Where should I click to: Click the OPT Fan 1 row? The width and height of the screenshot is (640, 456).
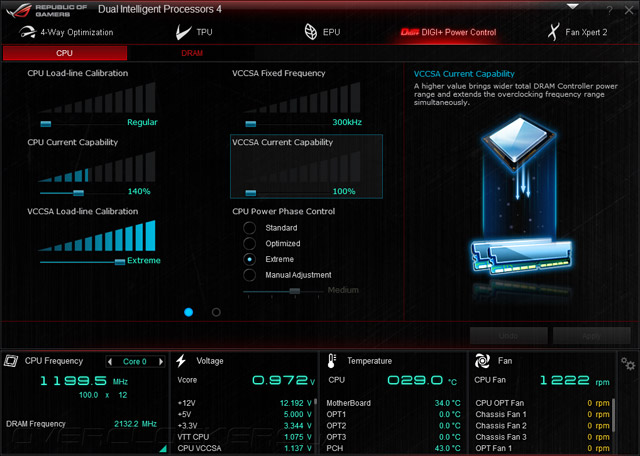(542, 448)
